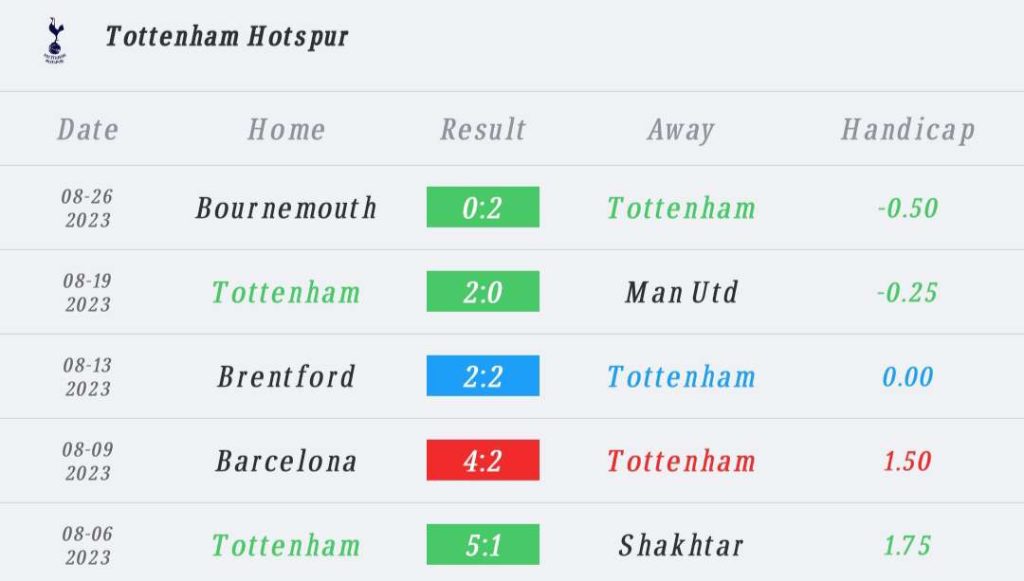
Task: Open the Tottenham Hotspur team title
Action: click(x=227, y=36)
